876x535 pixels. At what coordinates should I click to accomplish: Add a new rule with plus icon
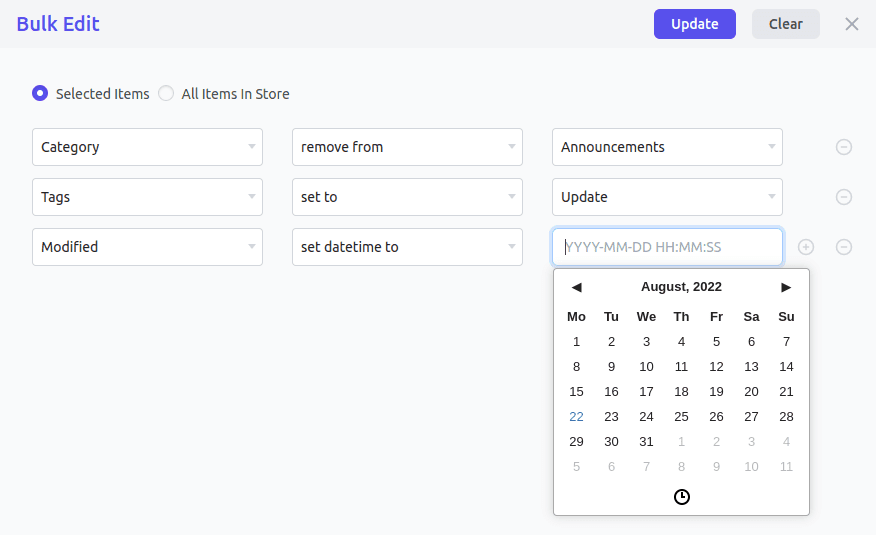tap(806, 247)
